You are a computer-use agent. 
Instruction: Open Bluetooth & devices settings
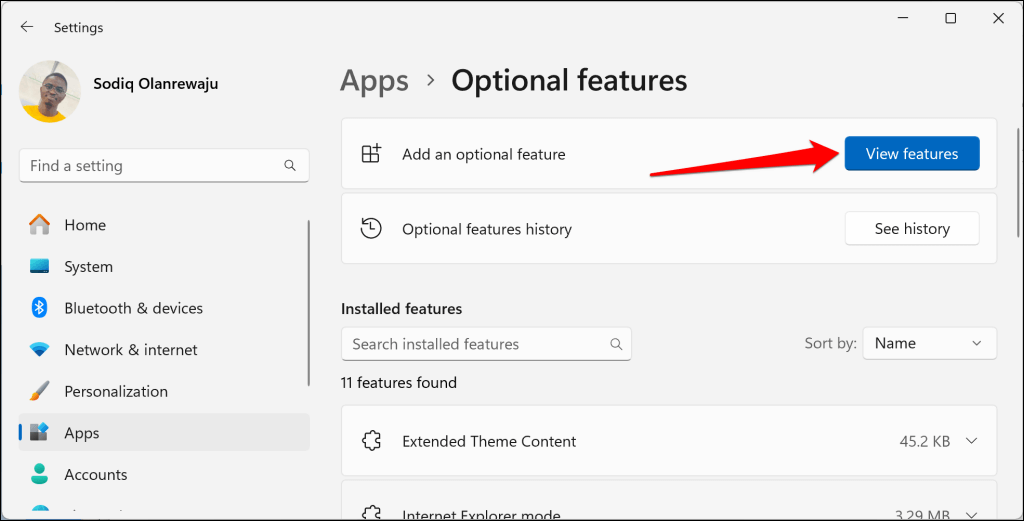(x=133, y=308)
